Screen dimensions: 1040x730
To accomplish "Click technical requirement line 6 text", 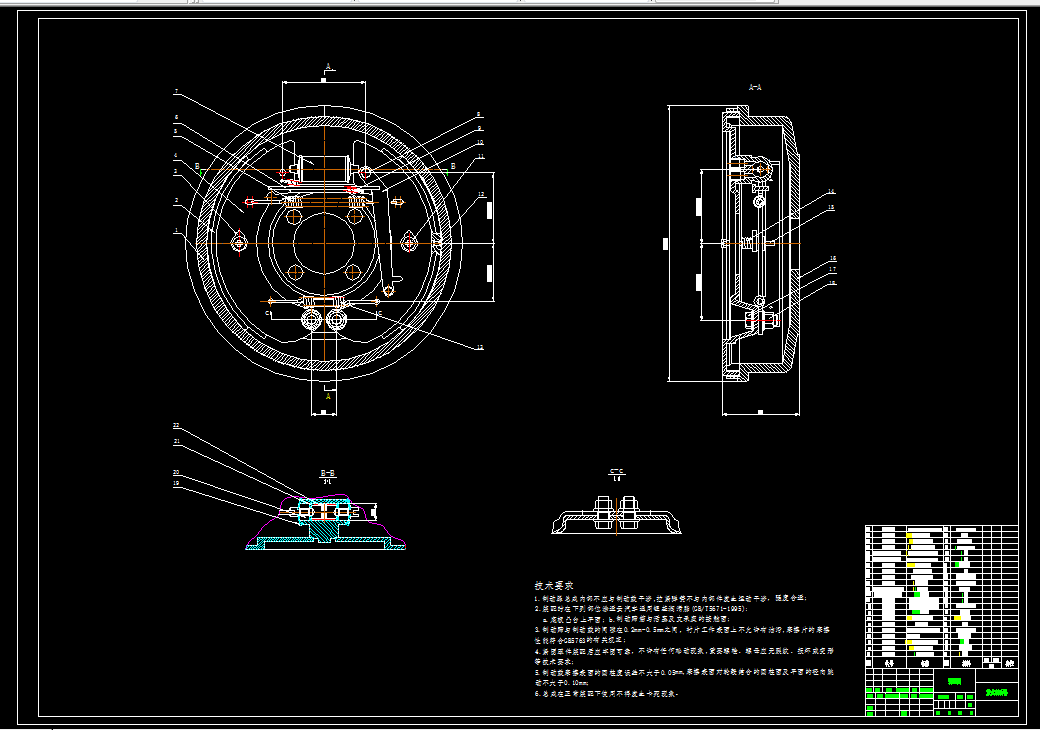I will pyautogui.click(x=607, y=694).
